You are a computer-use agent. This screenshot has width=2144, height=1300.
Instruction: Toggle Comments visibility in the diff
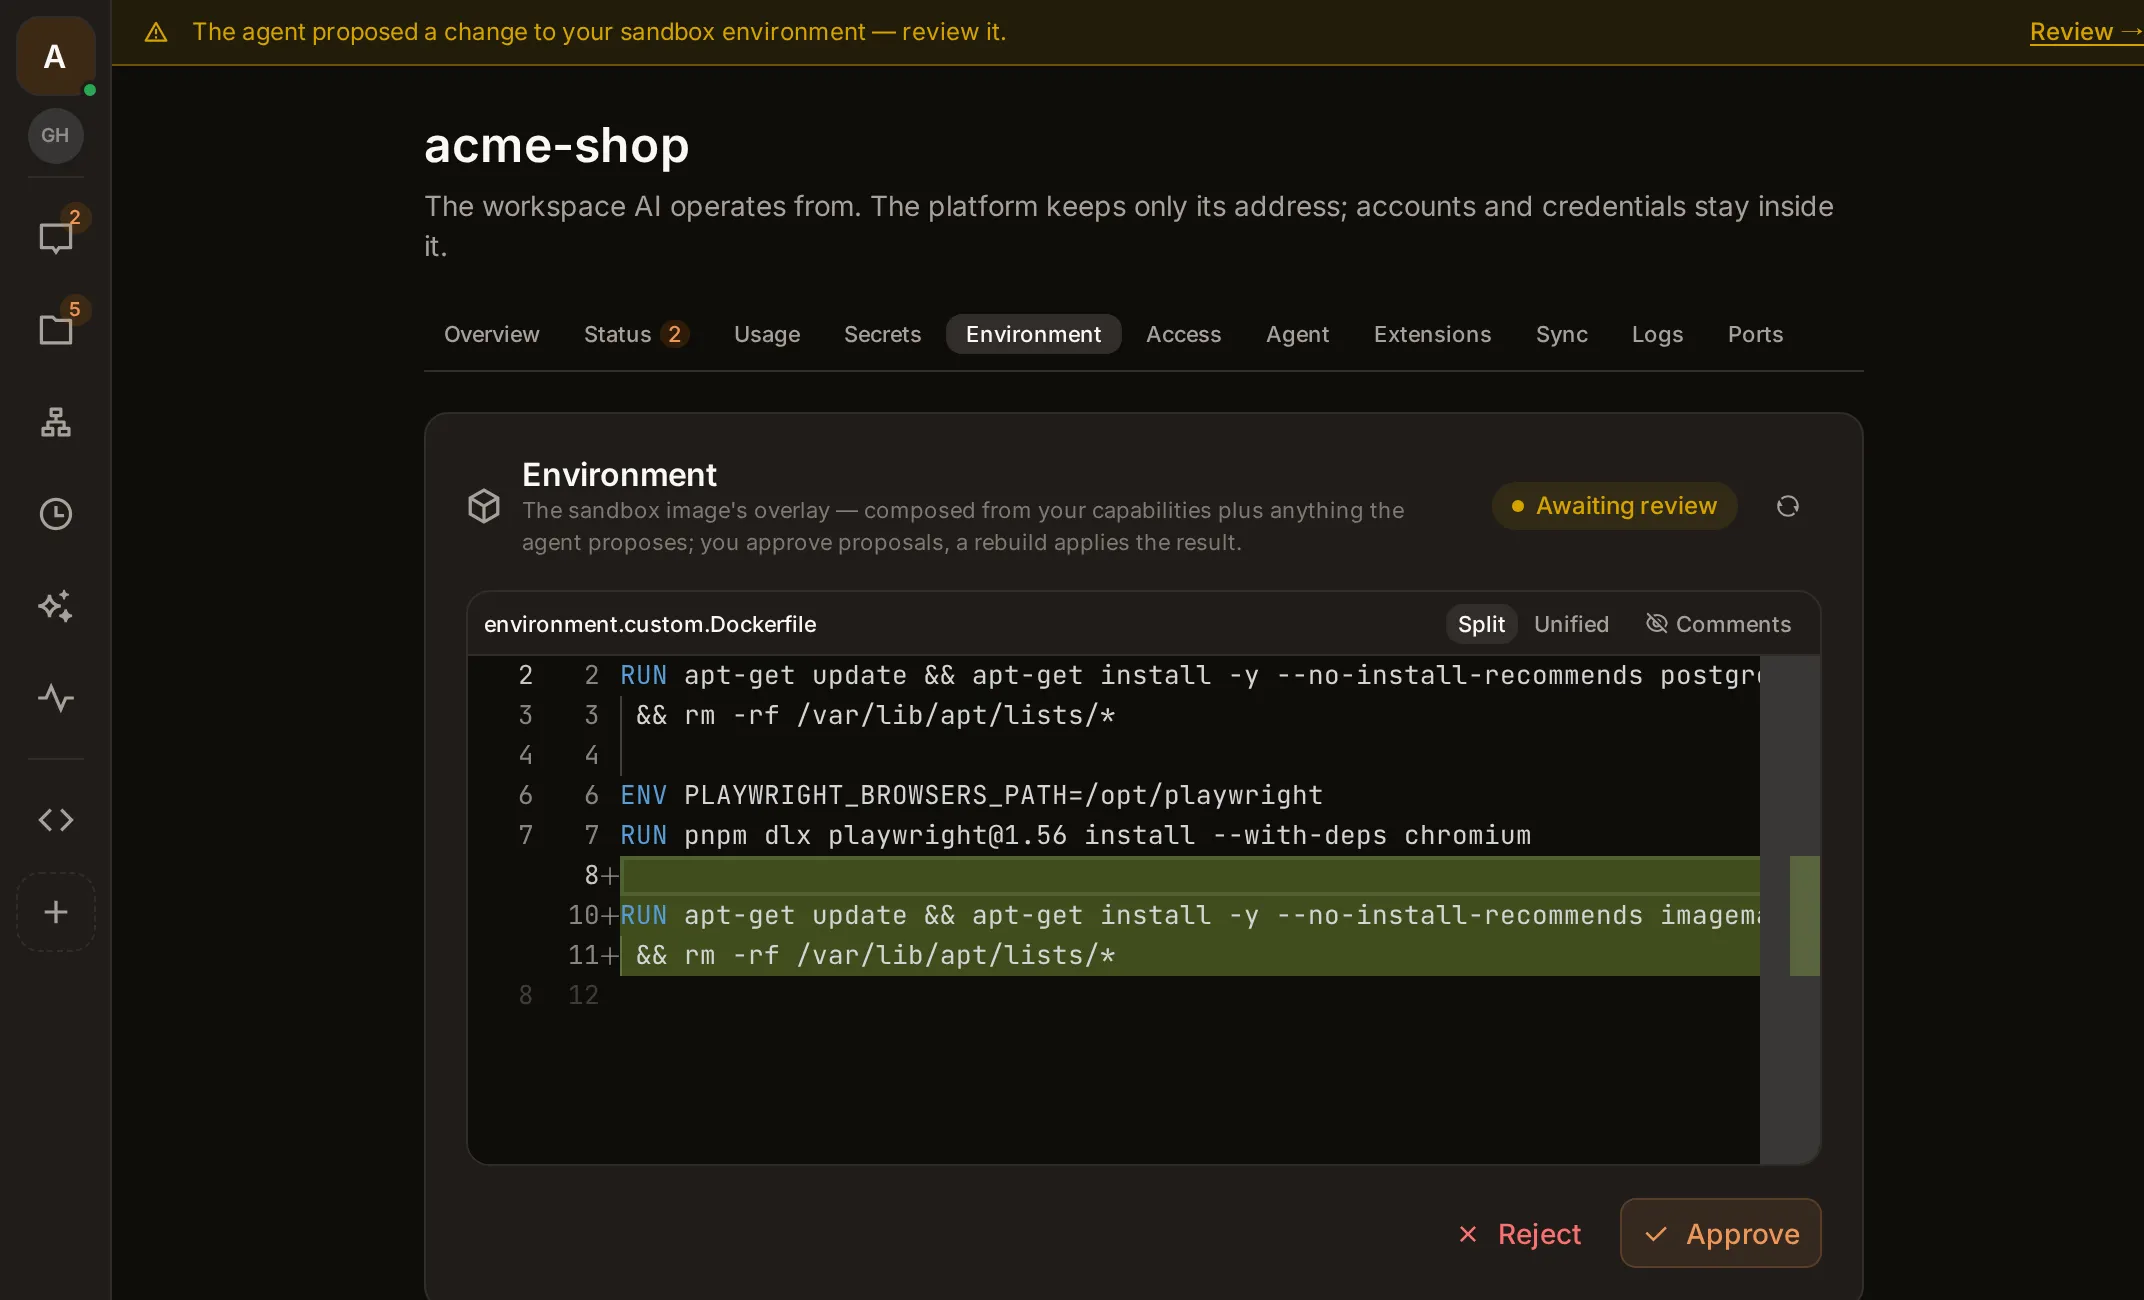(x=1719, y=624)
